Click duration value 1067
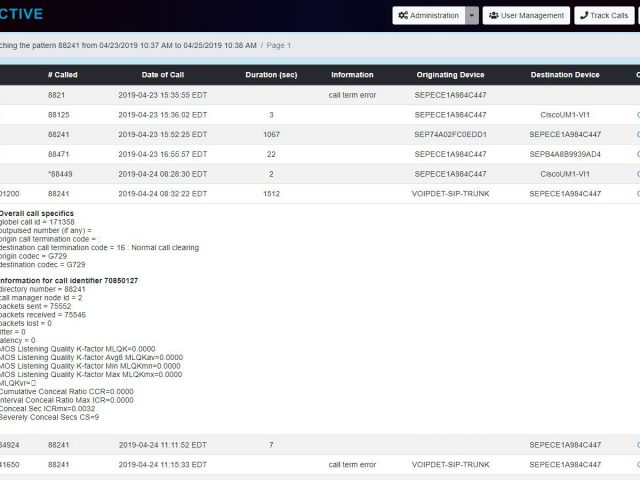Screen dimensions: 640x480 pos(271,134)
